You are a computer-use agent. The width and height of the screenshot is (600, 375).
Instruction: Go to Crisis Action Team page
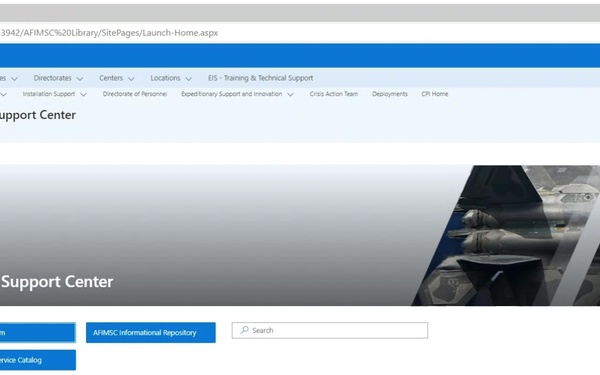point(334,94)
